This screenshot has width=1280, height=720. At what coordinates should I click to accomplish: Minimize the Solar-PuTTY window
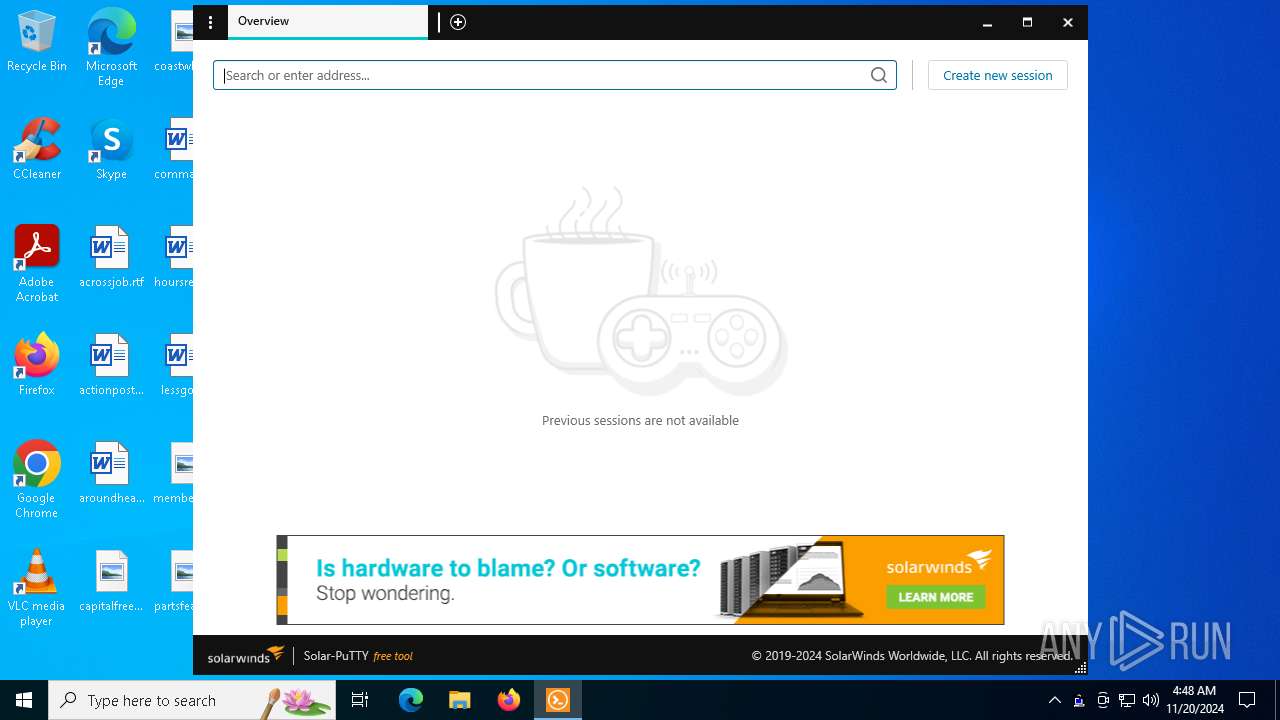(987, 22)
